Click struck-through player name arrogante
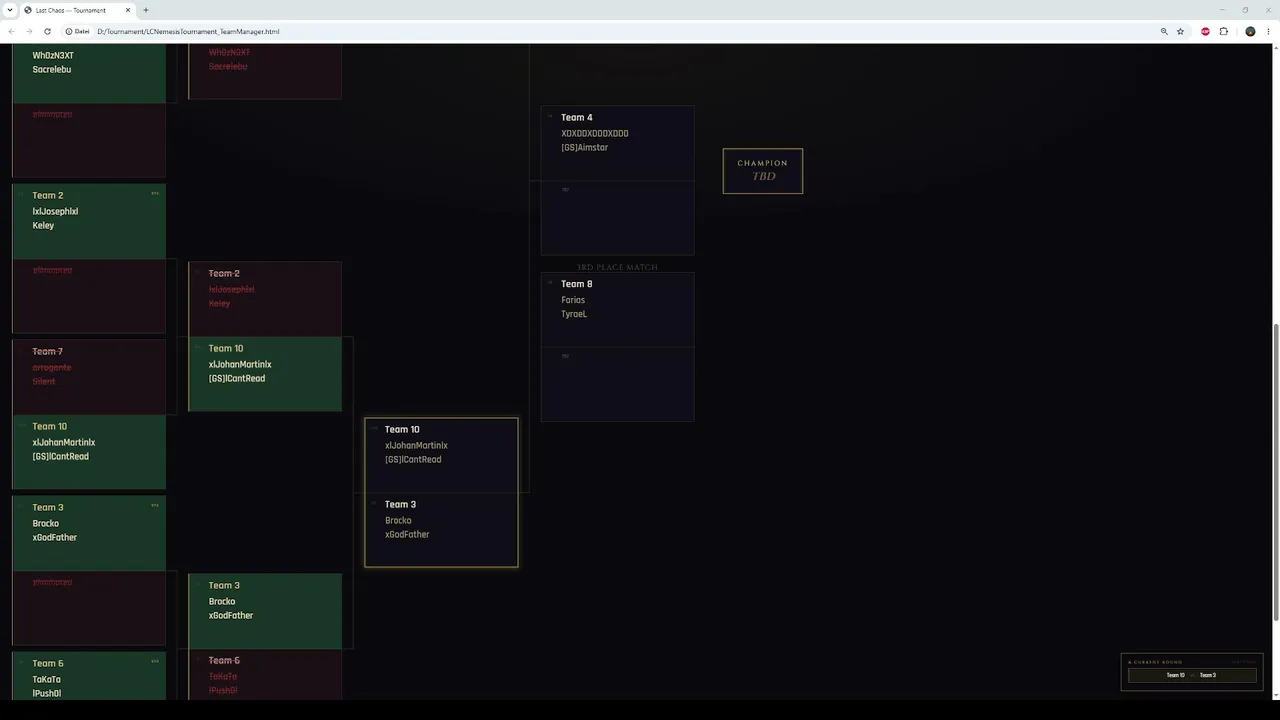 (x=52, y=367)
